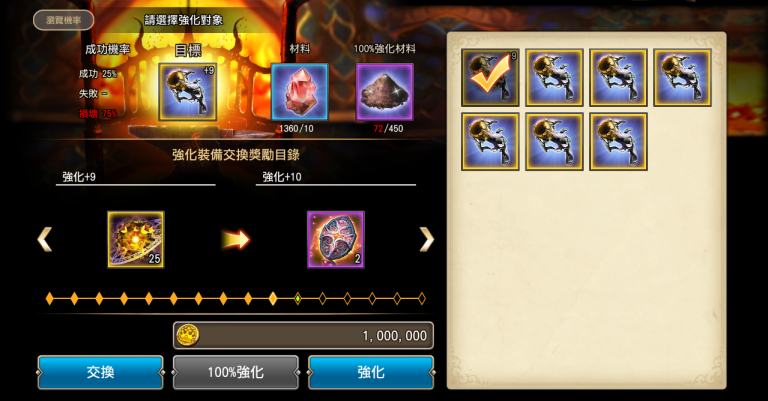
Task: Tap the 100% enhancement powder material icon
Action: tap(384, 92)
